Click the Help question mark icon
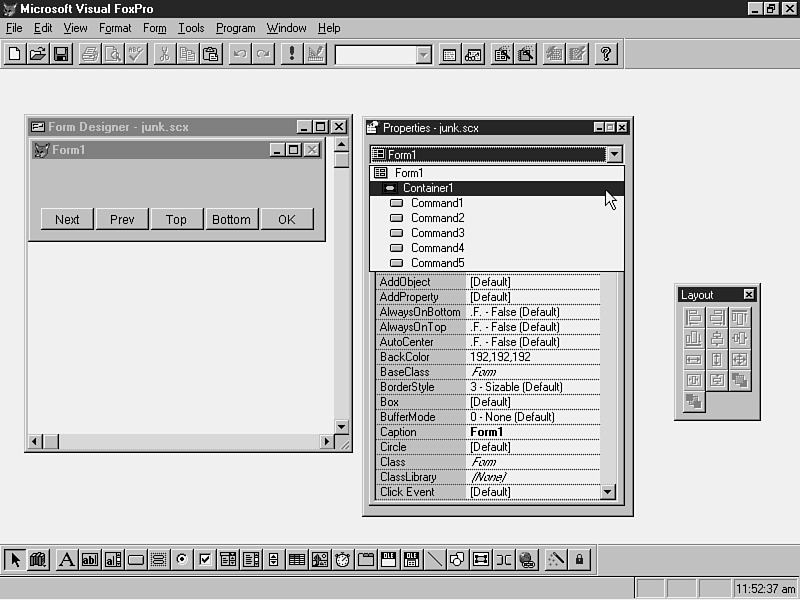The height and width of the screenshot is (600, 800). [x=606, y=54]
